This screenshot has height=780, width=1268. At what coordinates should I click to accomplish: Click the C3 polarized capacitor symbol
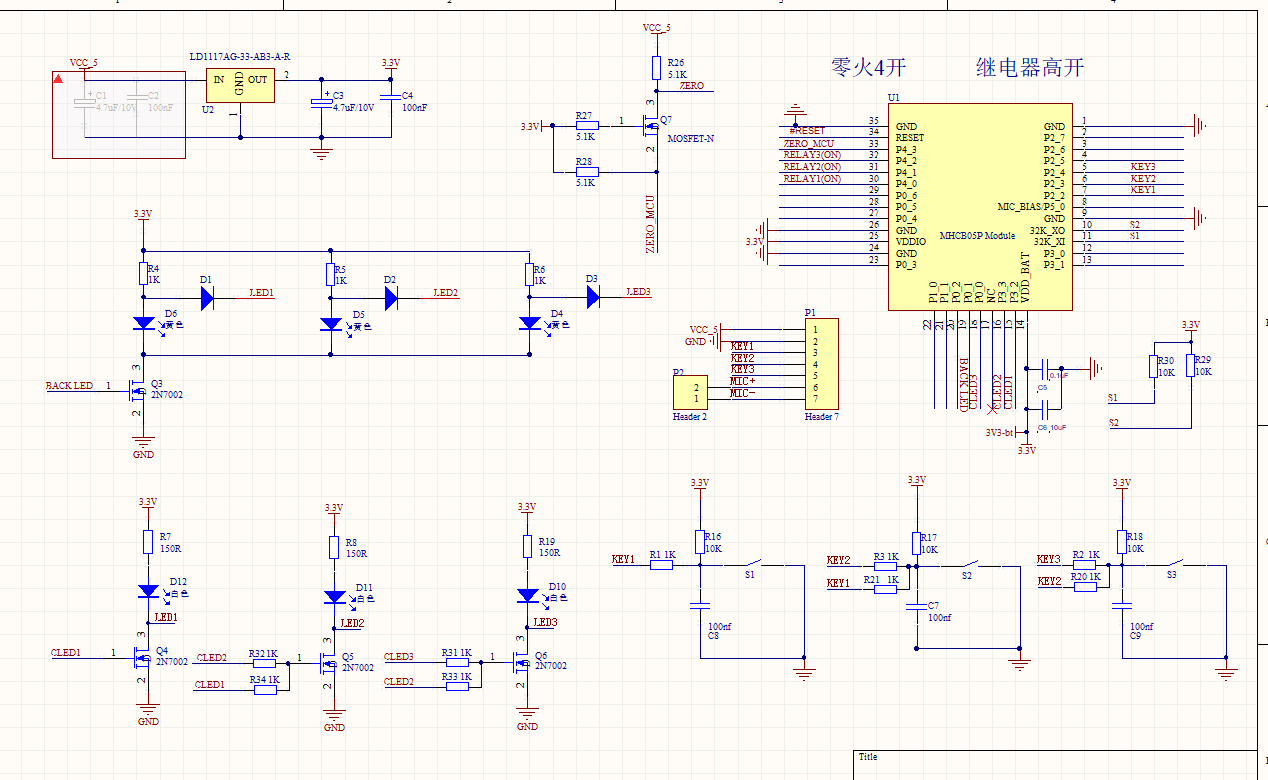pos(321,103)
